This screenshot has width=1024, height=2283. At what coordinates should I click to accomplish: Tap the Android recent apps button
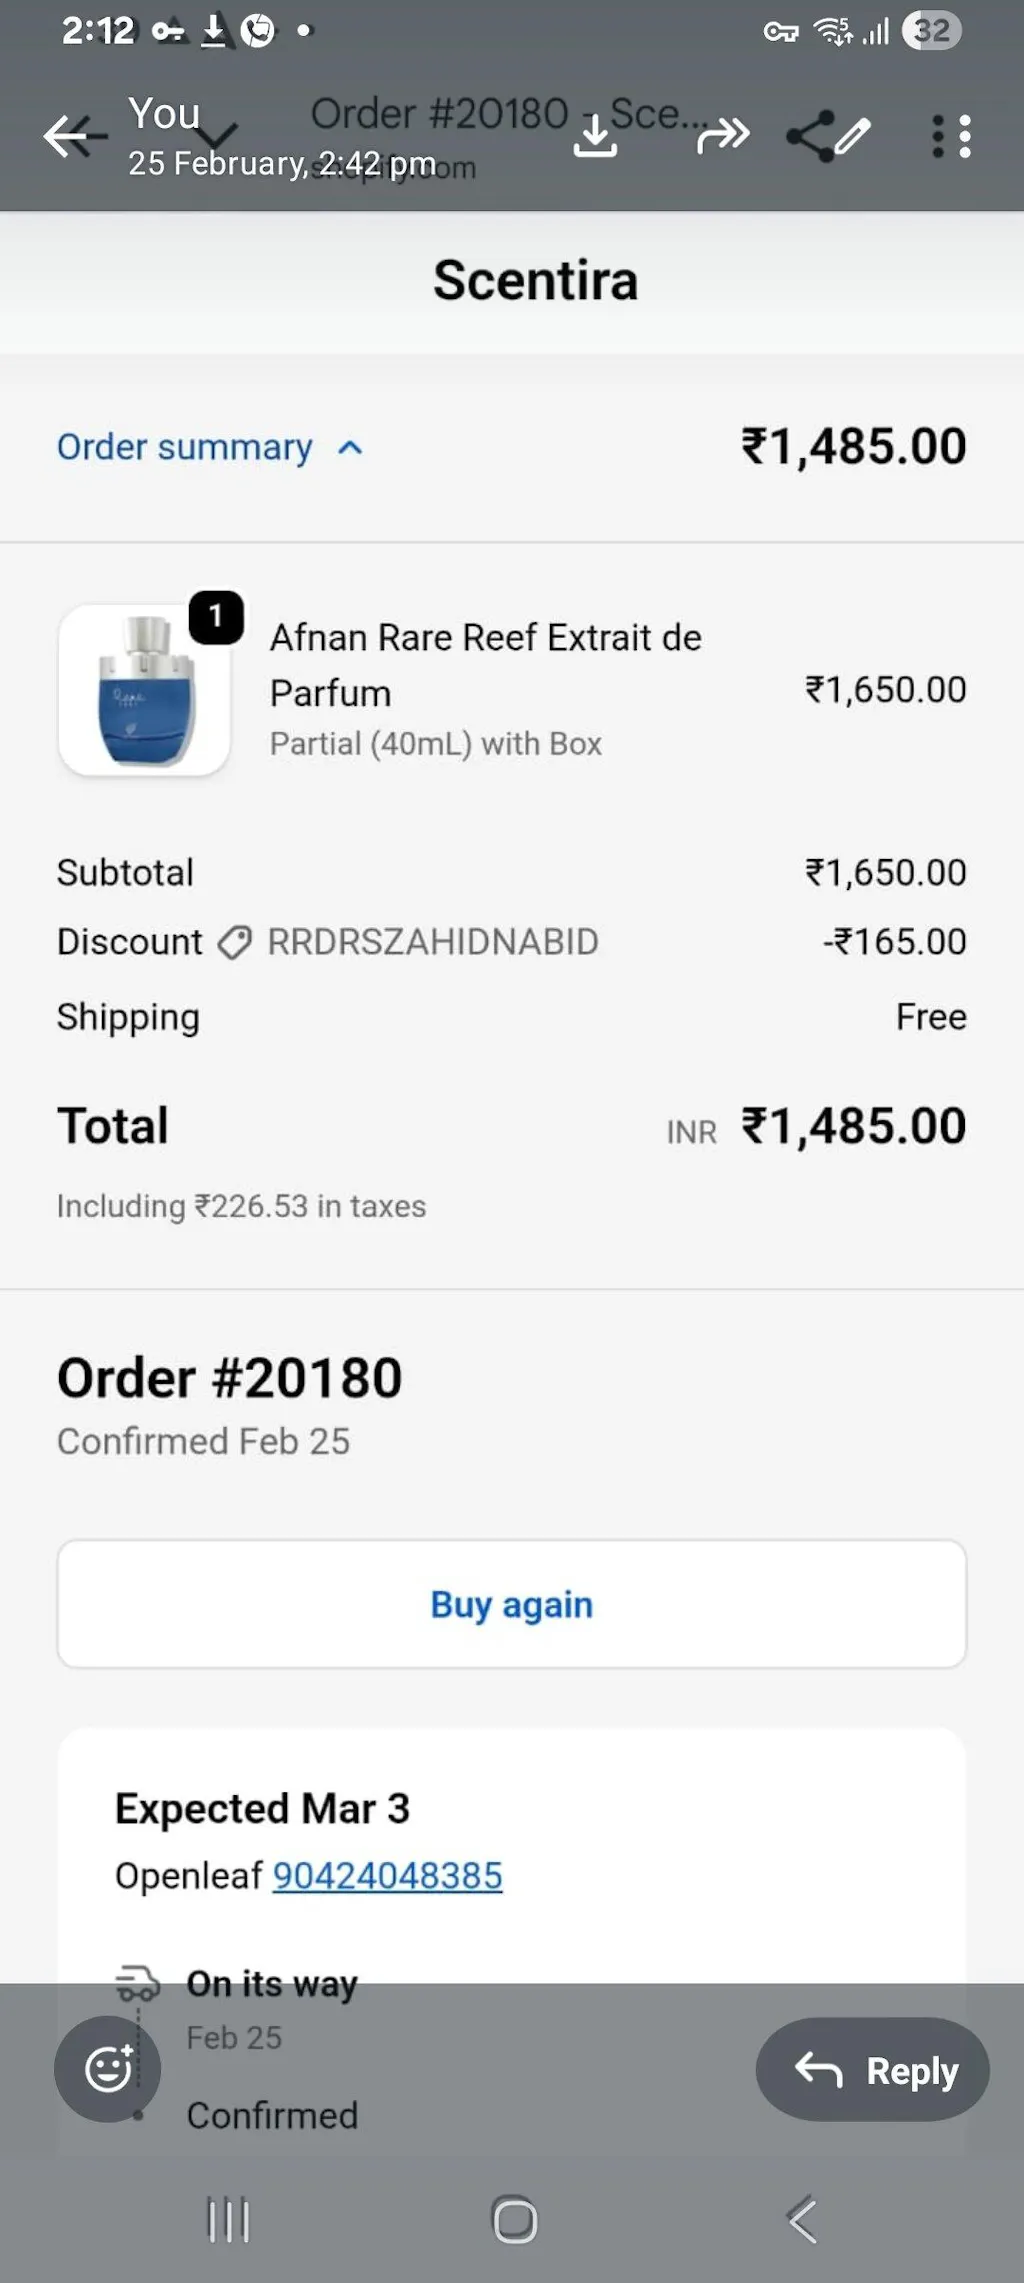coord(228,2220)
